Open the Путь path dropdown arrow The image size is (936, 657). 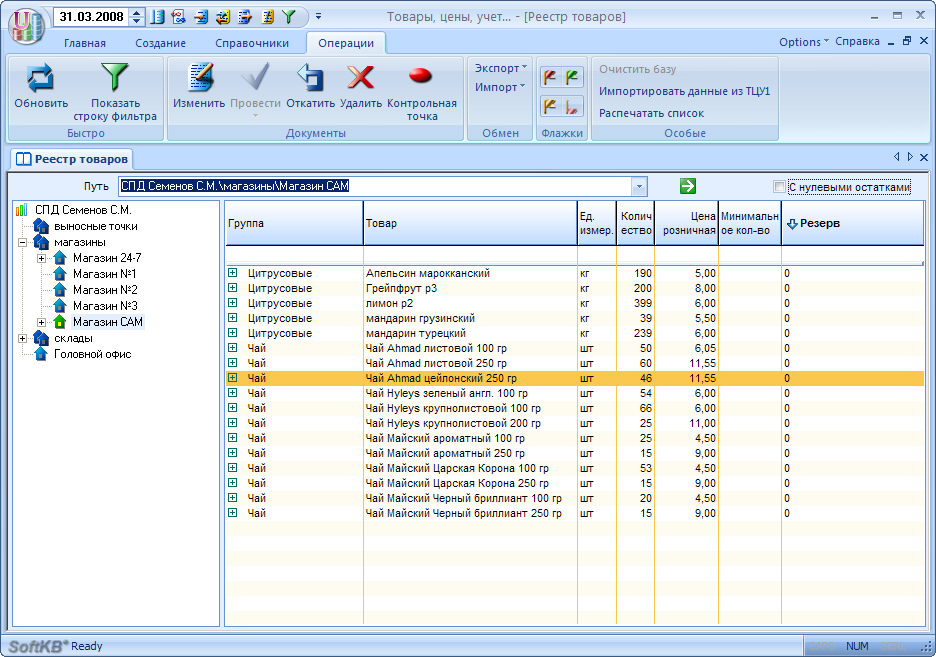[639, 186]
